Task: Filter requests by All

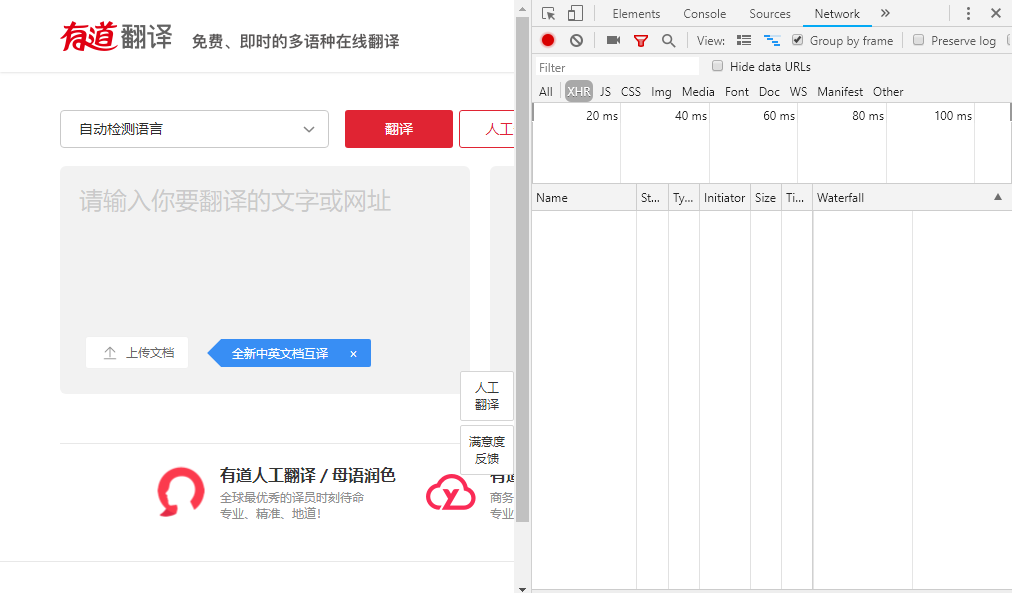Action: click(545, 92)
